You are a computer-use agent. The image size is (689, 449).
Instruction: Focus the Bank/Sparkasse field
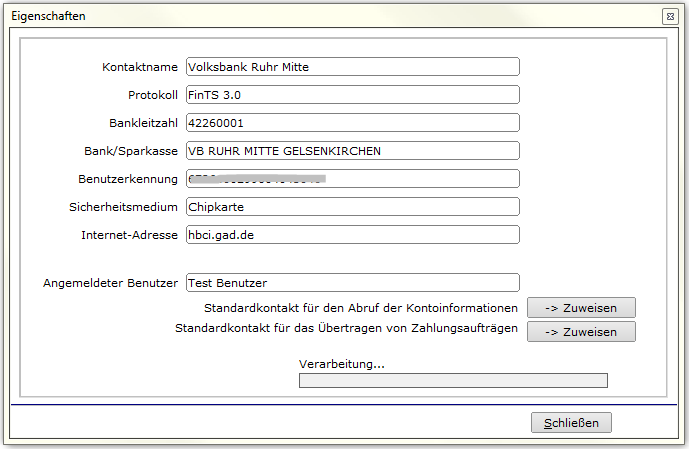click(353, 151)
